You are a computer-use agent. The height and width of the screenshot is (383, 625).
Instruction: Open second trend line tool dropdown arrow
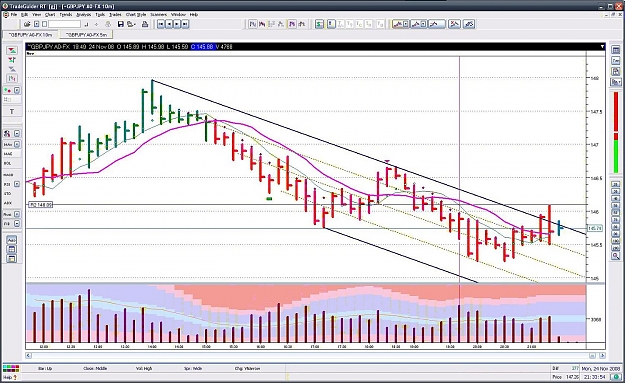pyautogui.click(x=424, y=24)
